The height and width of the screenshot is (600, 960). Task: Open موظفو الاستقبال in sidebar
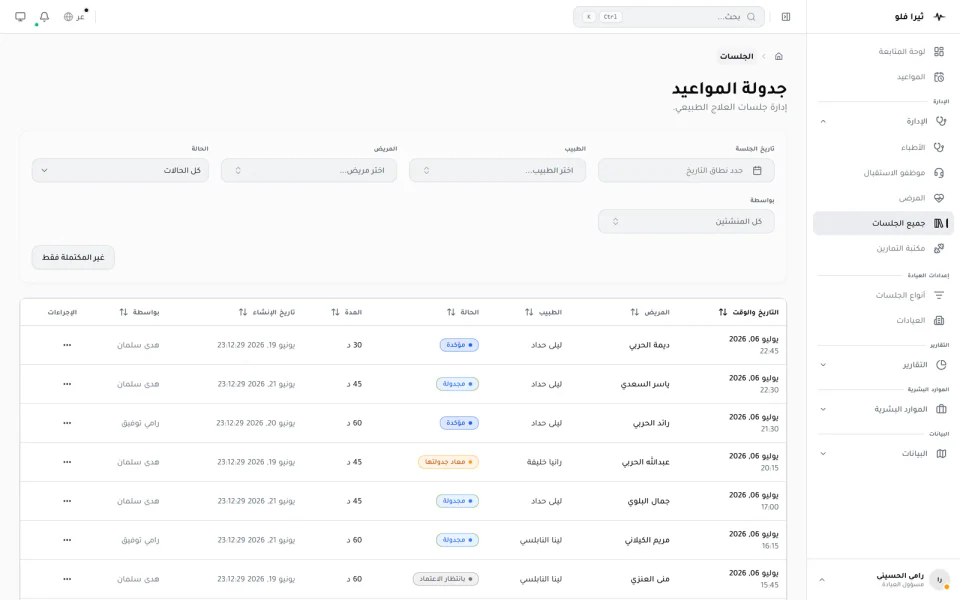883,173
